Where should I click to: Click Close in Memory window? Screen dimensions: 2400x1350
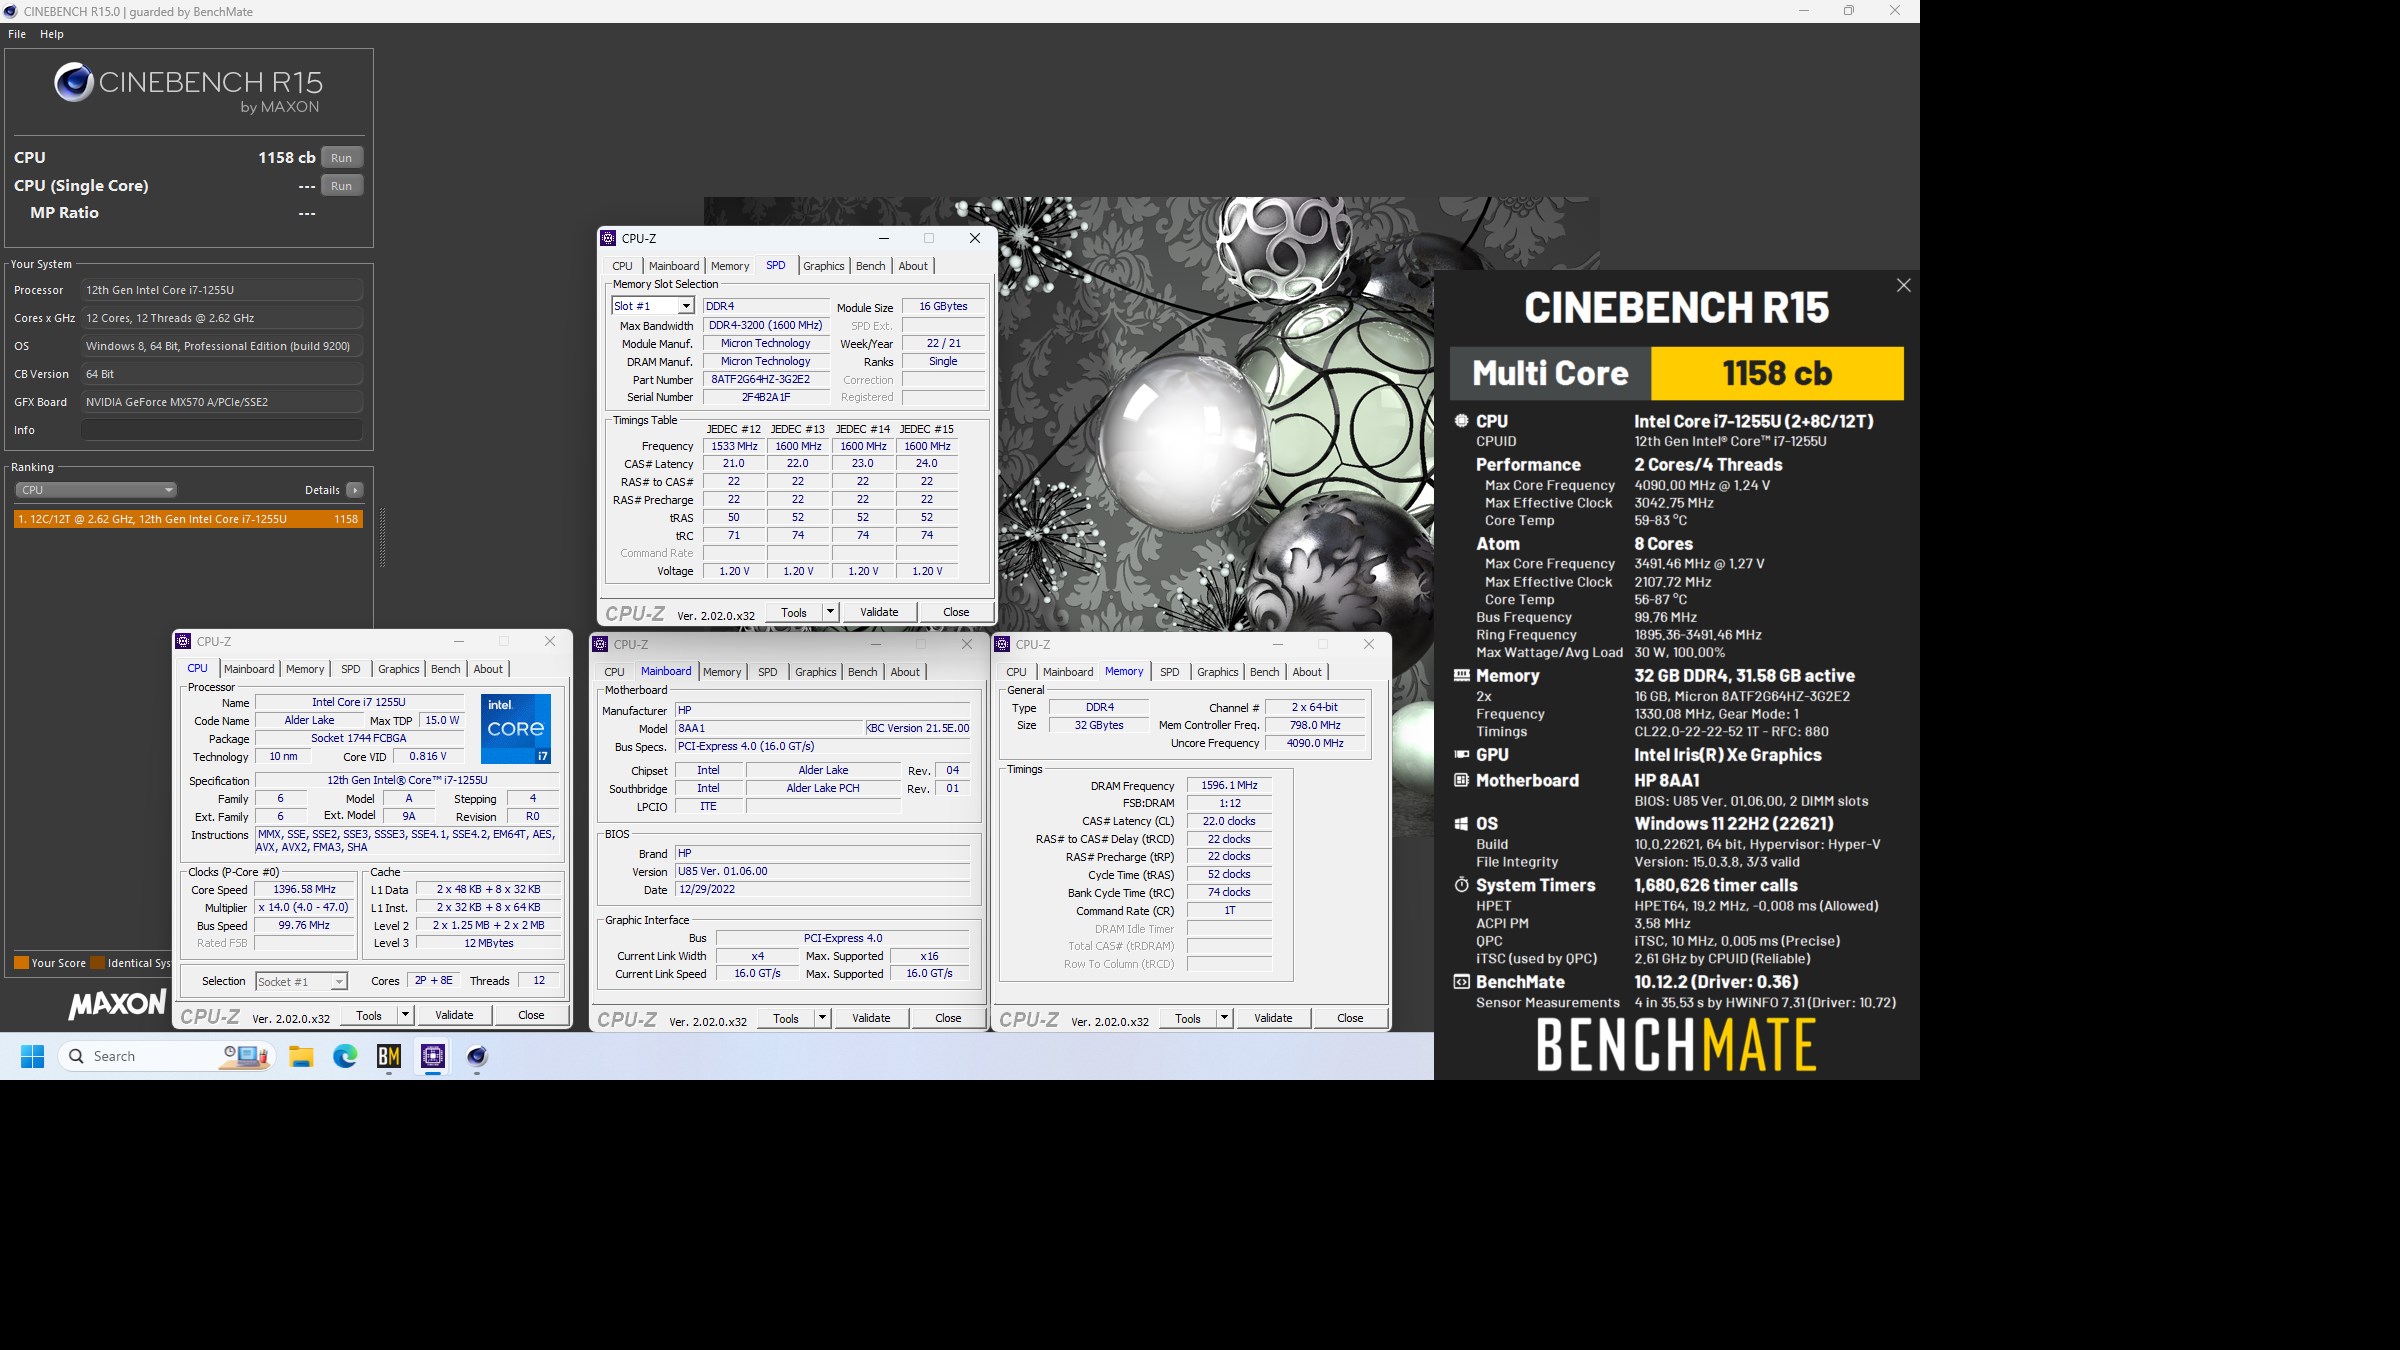click(1350, 1018)
